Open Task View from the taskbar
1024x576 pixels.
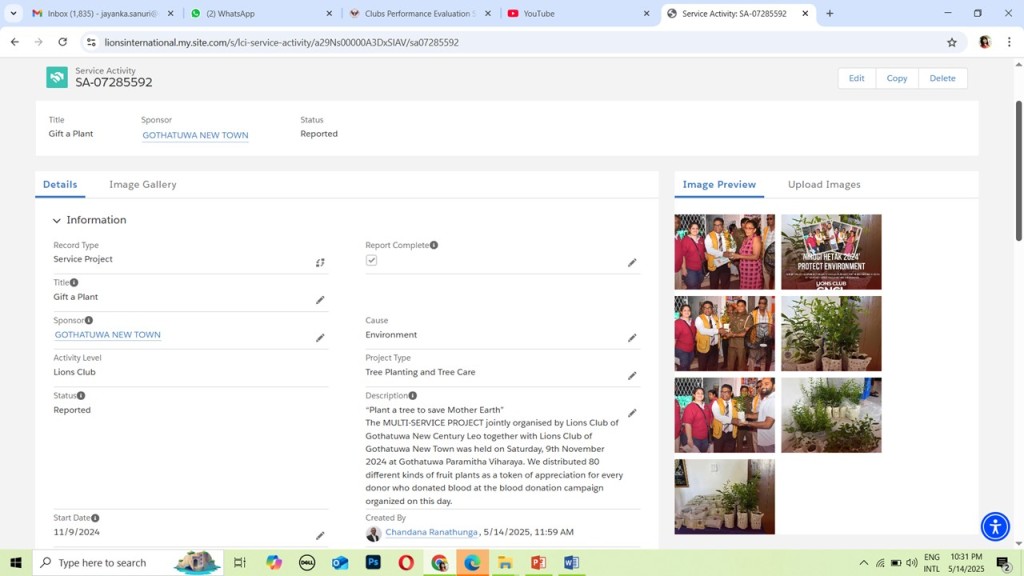pos(240,562)
